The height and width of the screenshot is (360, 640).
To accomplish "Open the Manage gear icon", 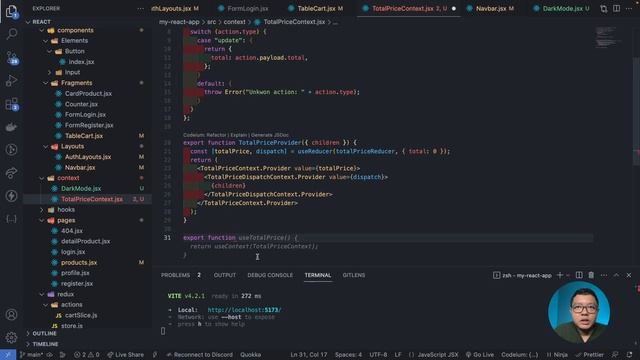I will pyautogui.click(x=11, y=337).
